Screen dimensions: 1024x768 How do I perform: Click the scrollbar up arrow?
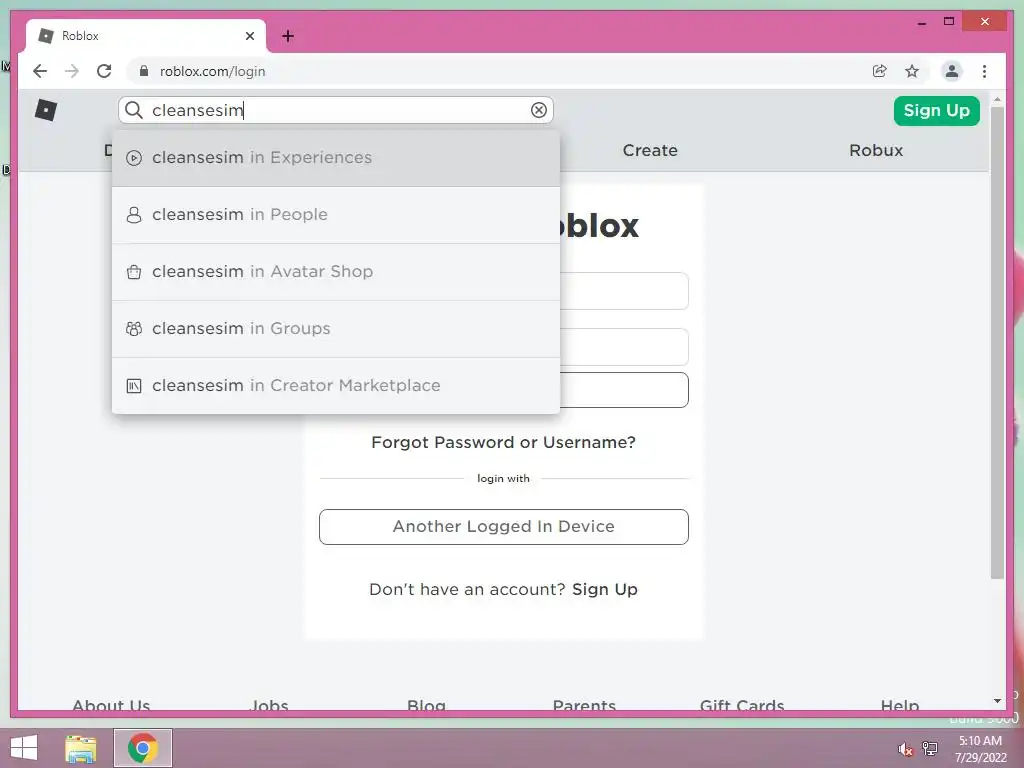[x=997, y=99]
